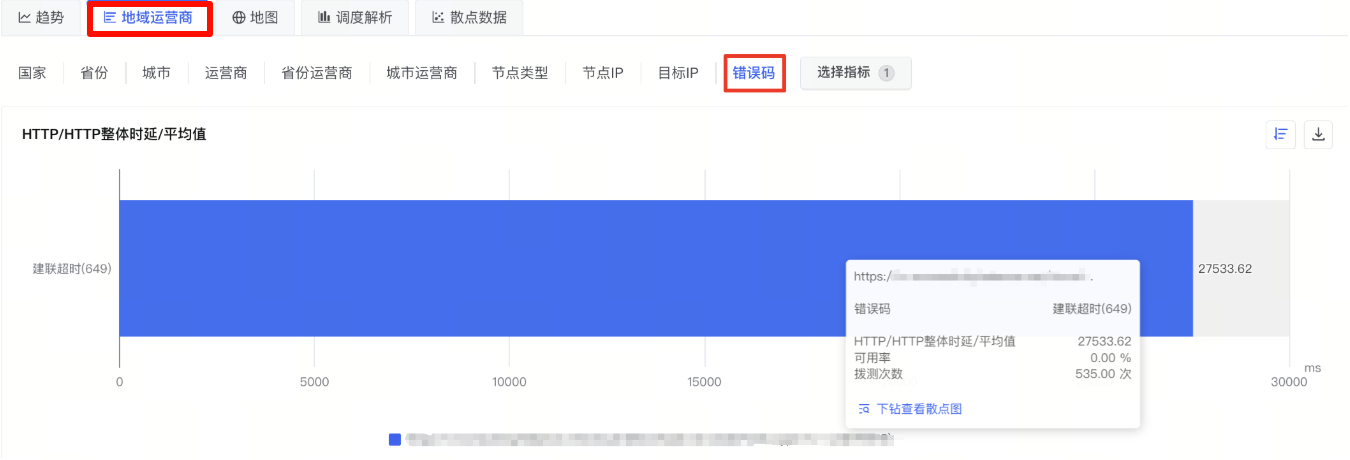Viewport: 1350px width, 460px height.
Task: Select the 省份 dimension
Action: pyautogui.click(x=94, y=73)
